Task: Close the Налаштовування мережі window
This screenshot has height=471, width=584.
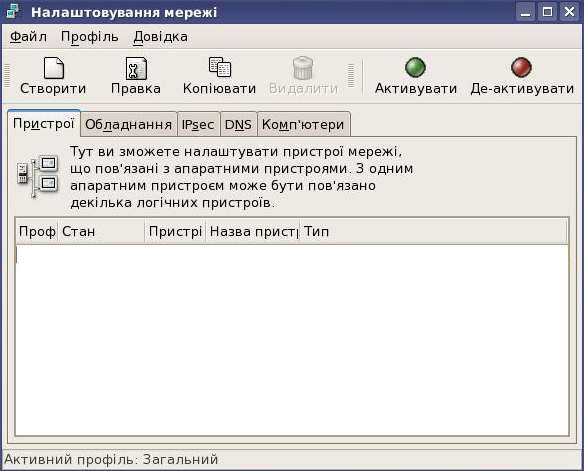Action: click(x=569, y=12)
